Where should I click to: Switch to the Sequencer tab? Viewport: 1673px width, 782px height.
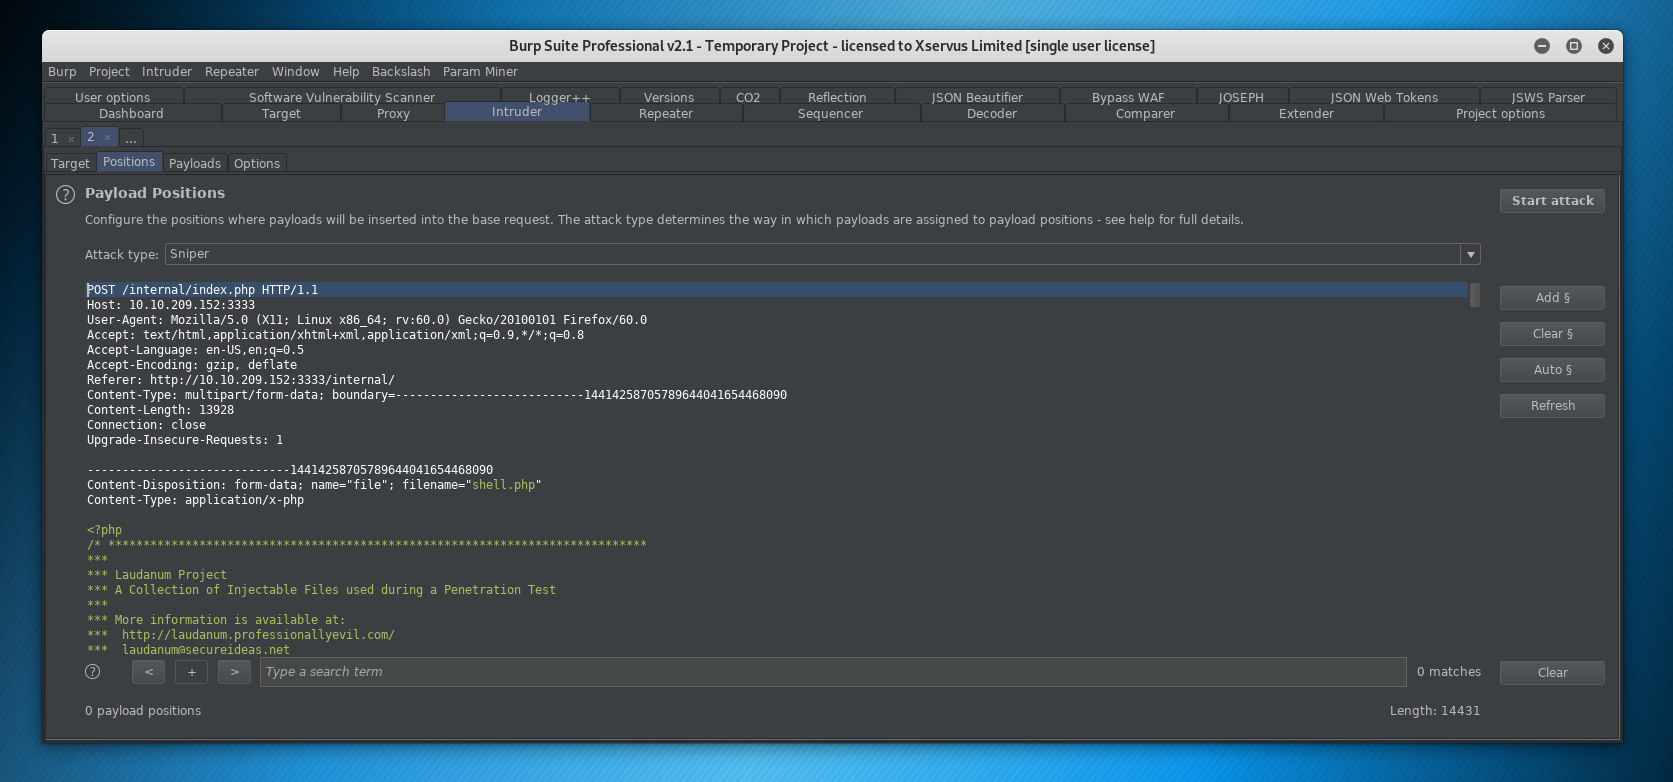pyautogui.click(x=830, y=113)
